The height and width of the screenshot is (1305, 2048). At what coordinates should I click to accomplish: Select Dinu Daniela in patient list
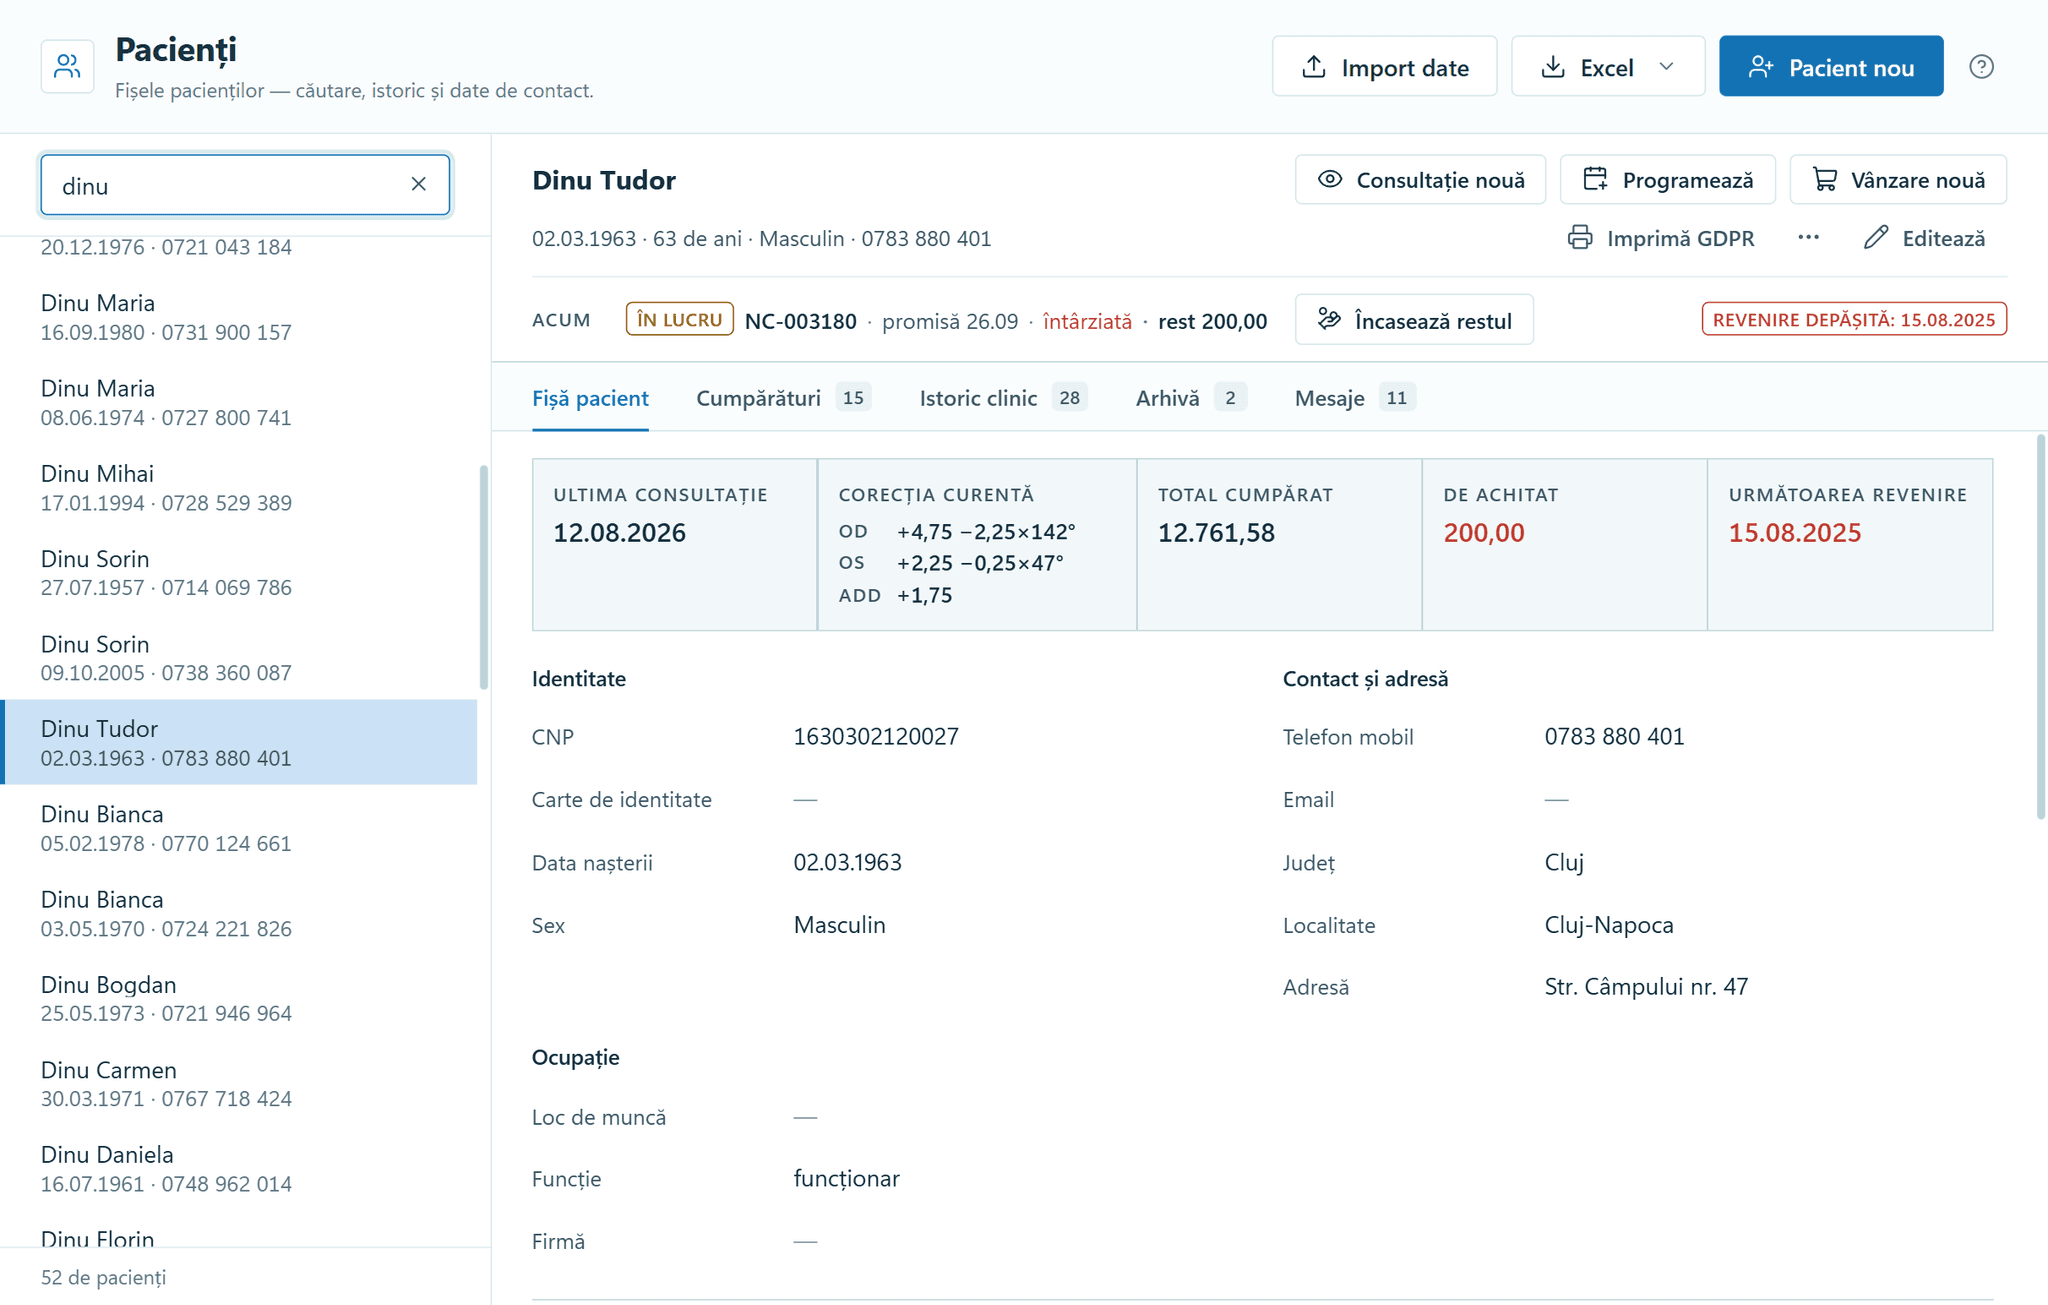tap(239, 1168)
